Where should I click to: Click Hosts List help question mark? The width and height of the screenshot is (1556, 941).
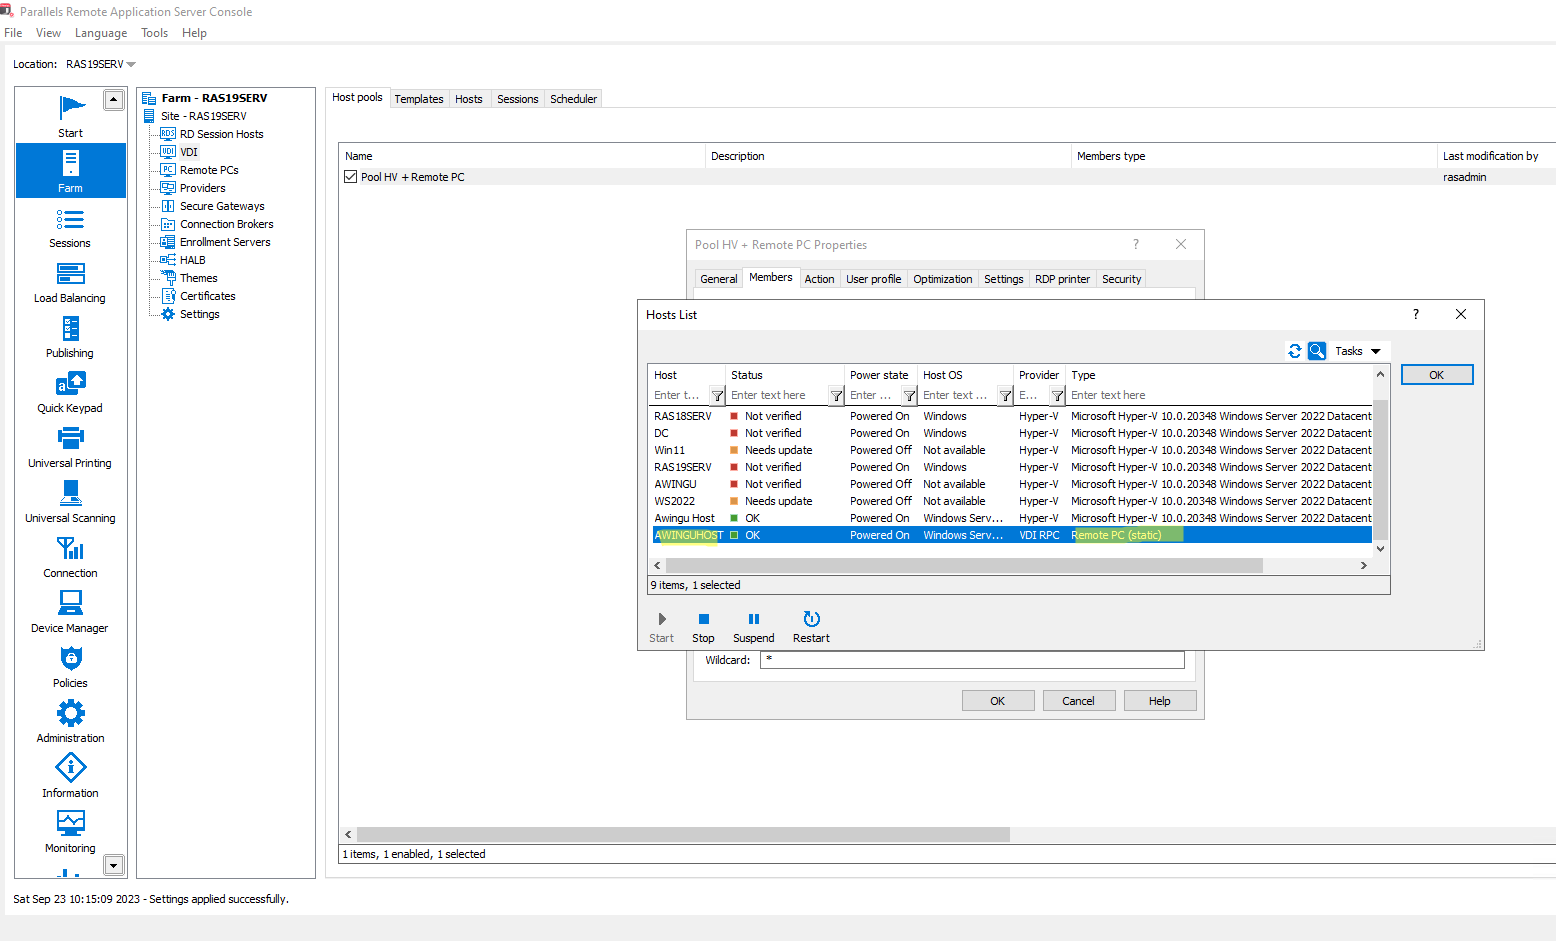point(1415,314)
